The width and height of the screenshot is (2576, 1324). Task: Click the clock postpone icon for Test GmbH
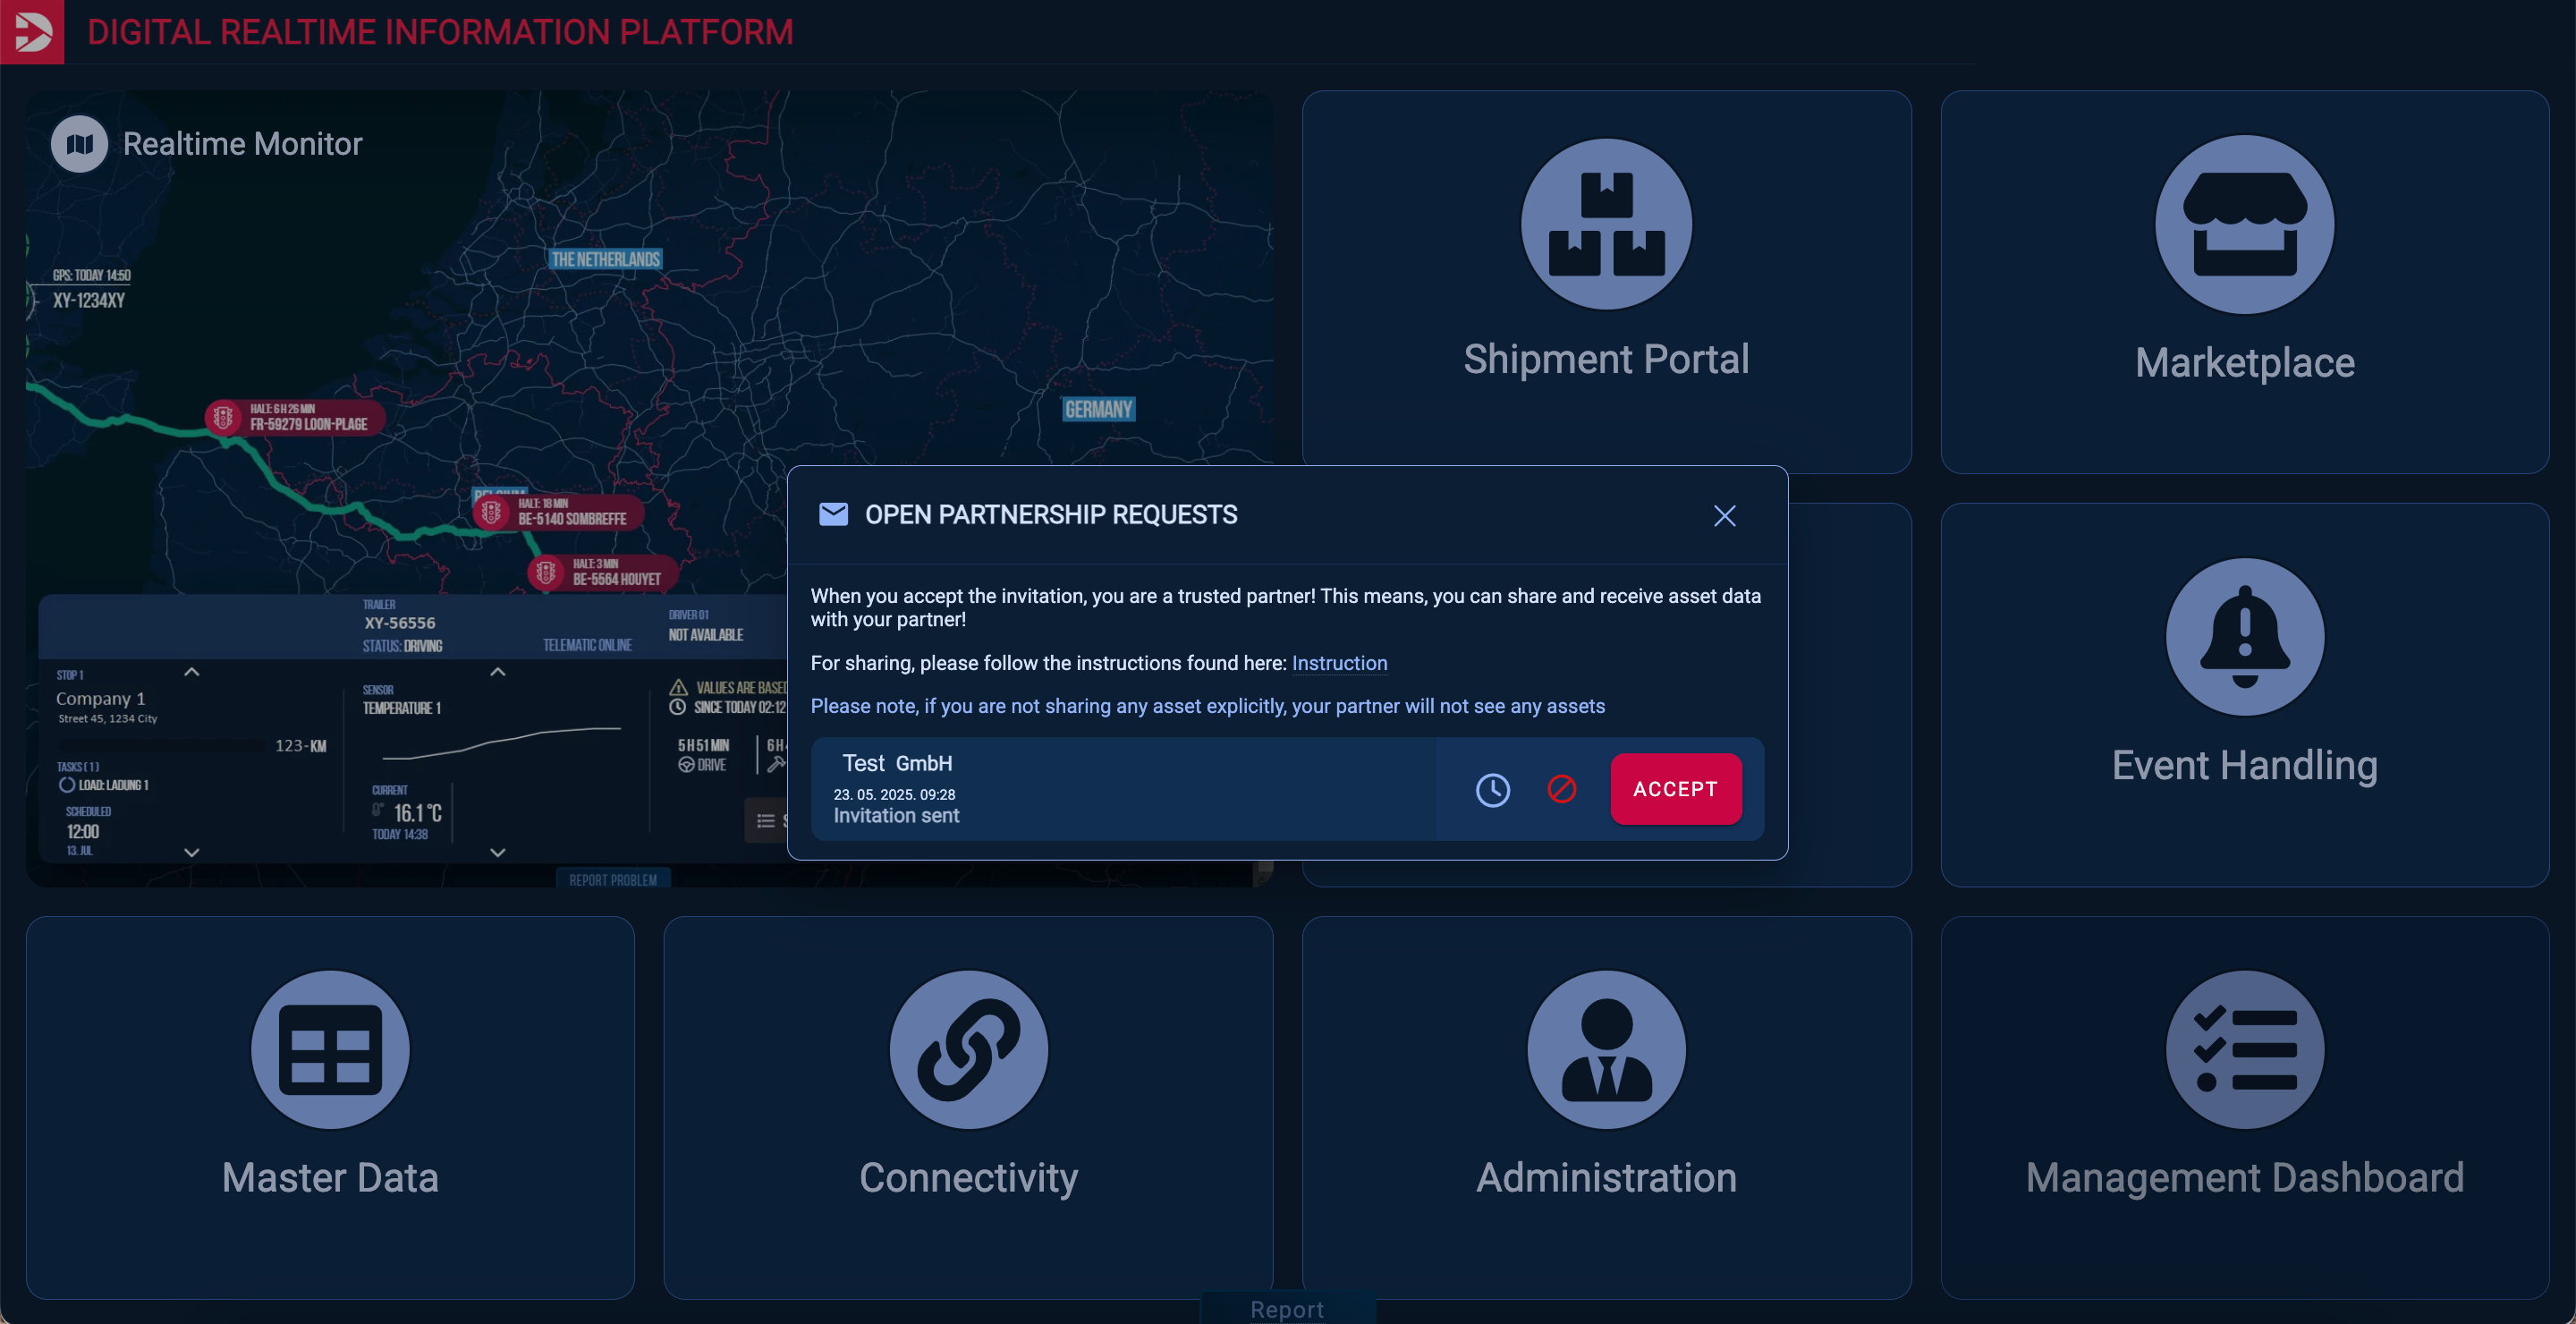[x=1492, y=790]
